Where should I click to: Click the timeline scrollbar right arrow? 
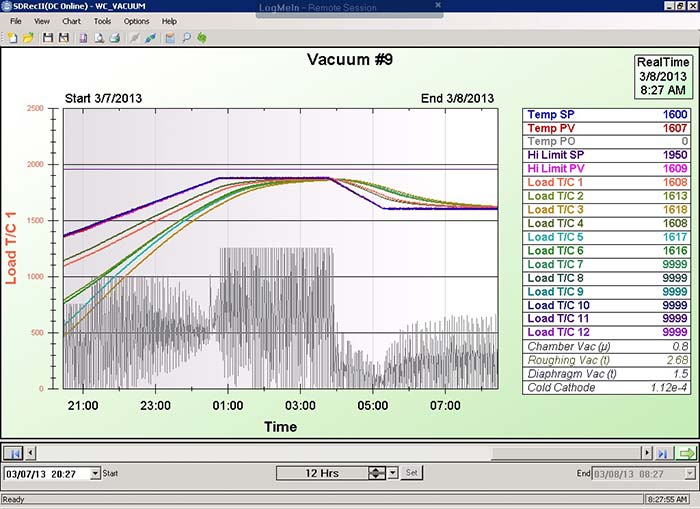click(647, 453)
